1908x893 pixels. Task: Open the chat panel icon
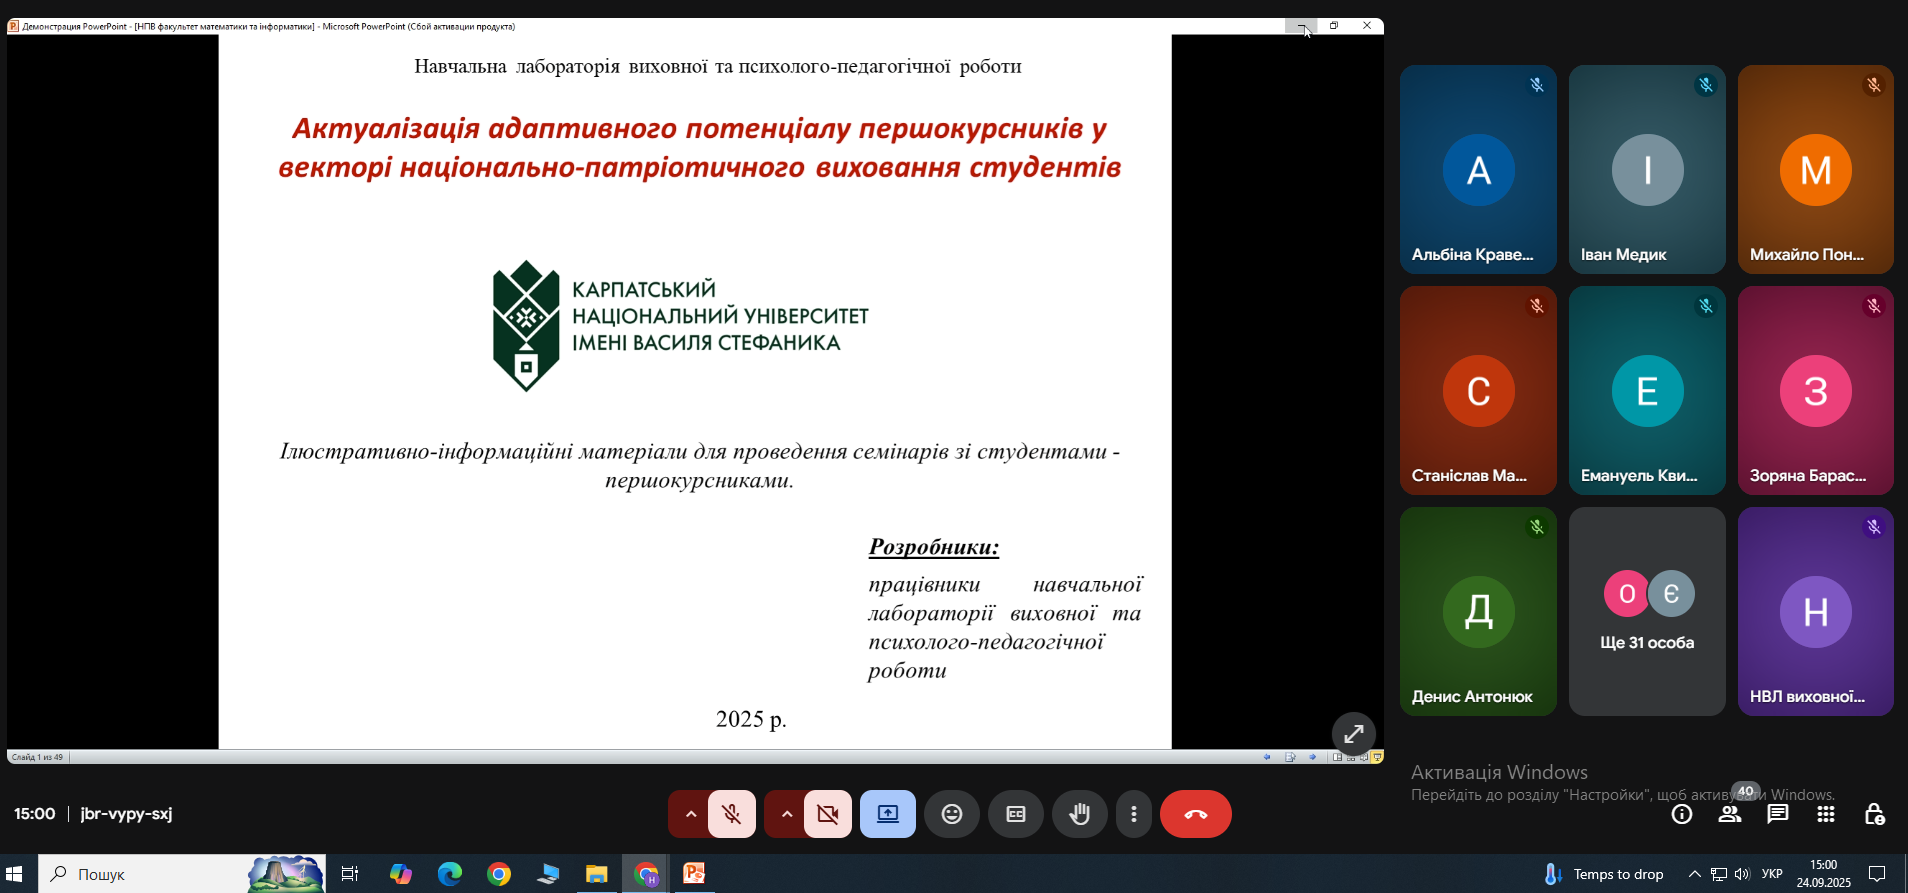click(x=1778, y=814)
